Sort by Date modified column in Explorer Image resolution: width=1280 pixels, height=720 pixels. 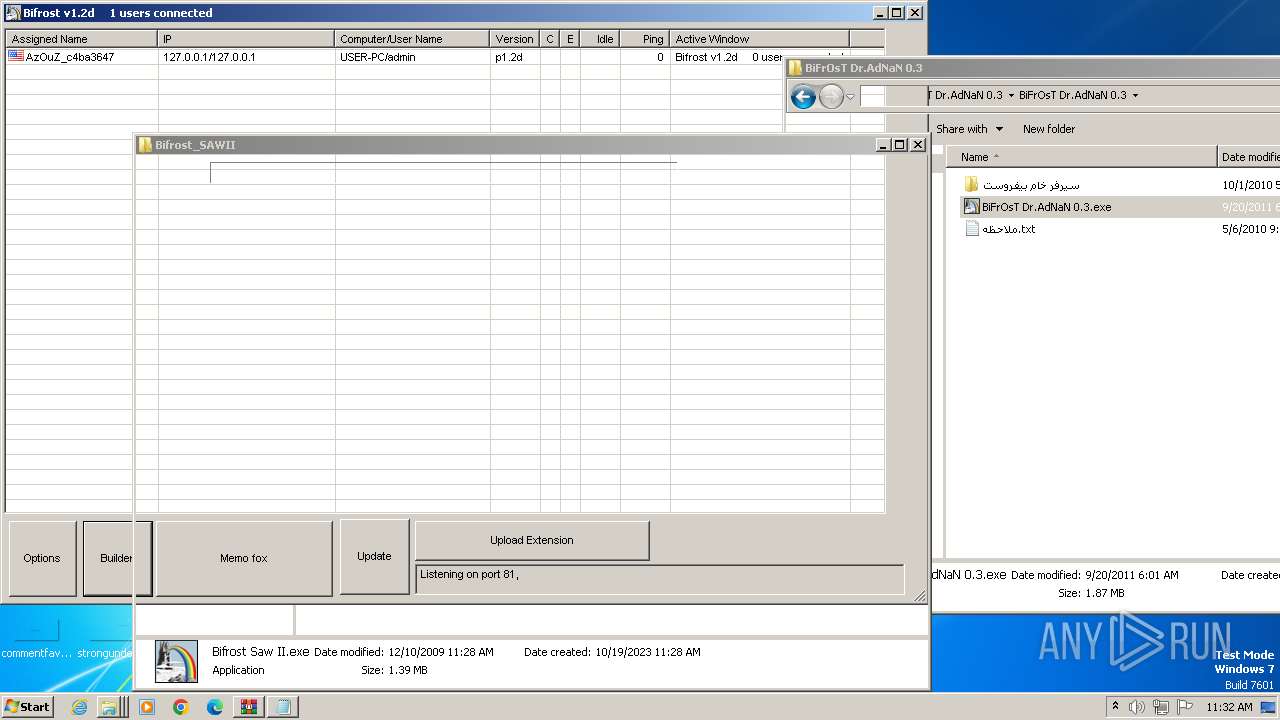[x=1249, y=157]
